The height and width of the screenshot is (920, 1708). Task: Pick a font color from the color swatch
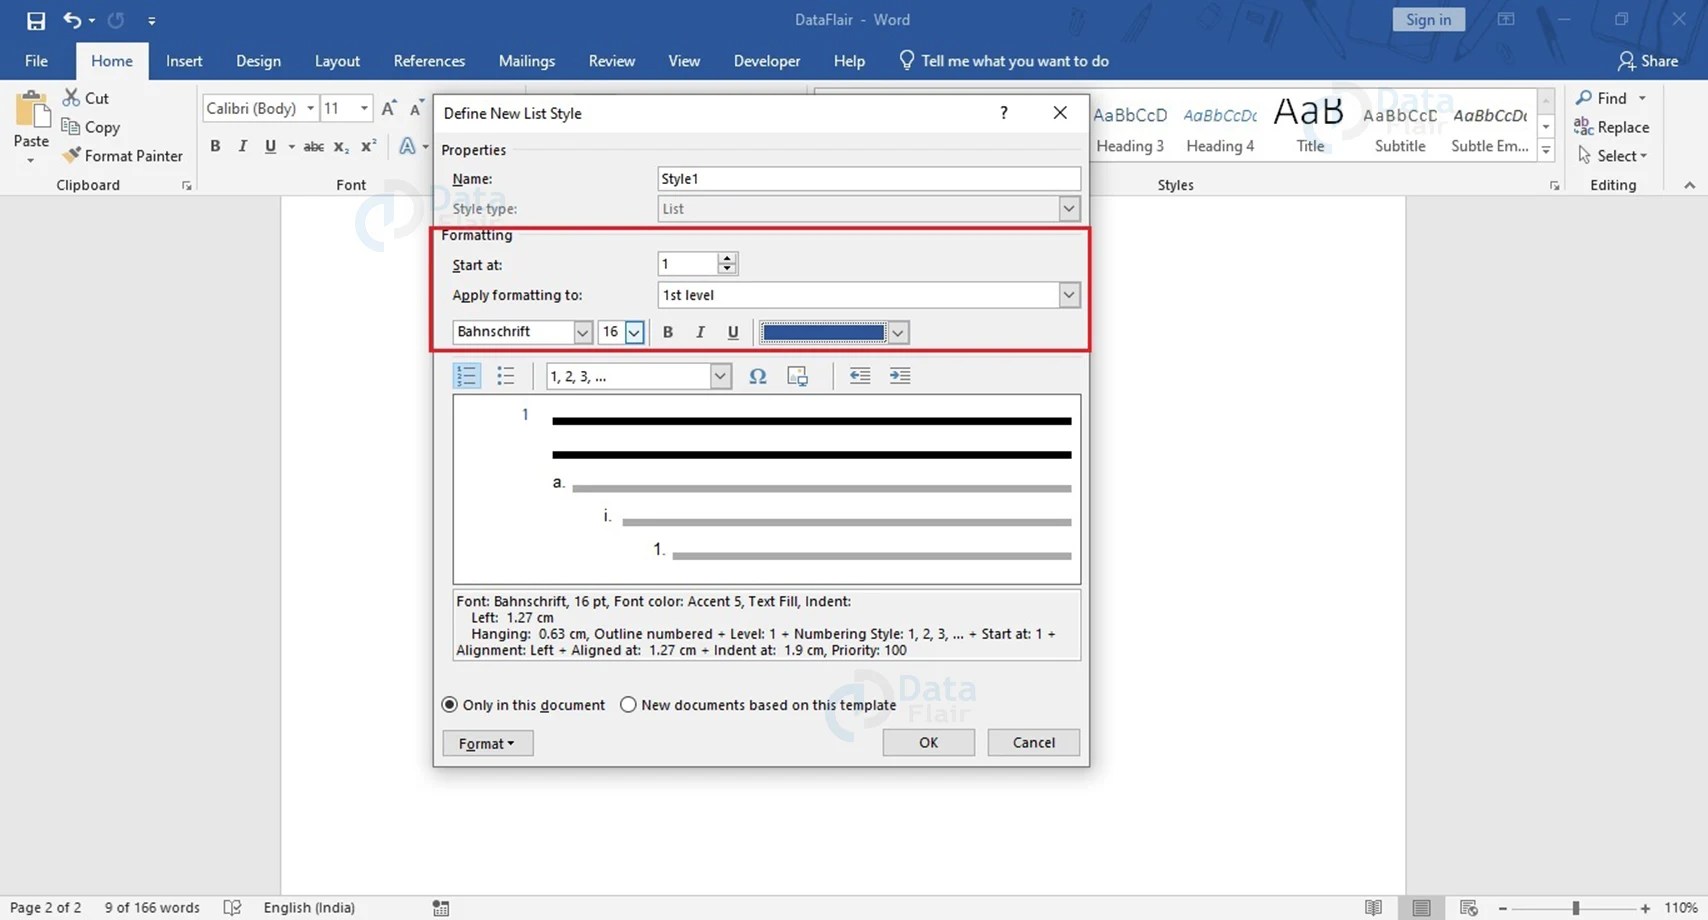(824, 331)
